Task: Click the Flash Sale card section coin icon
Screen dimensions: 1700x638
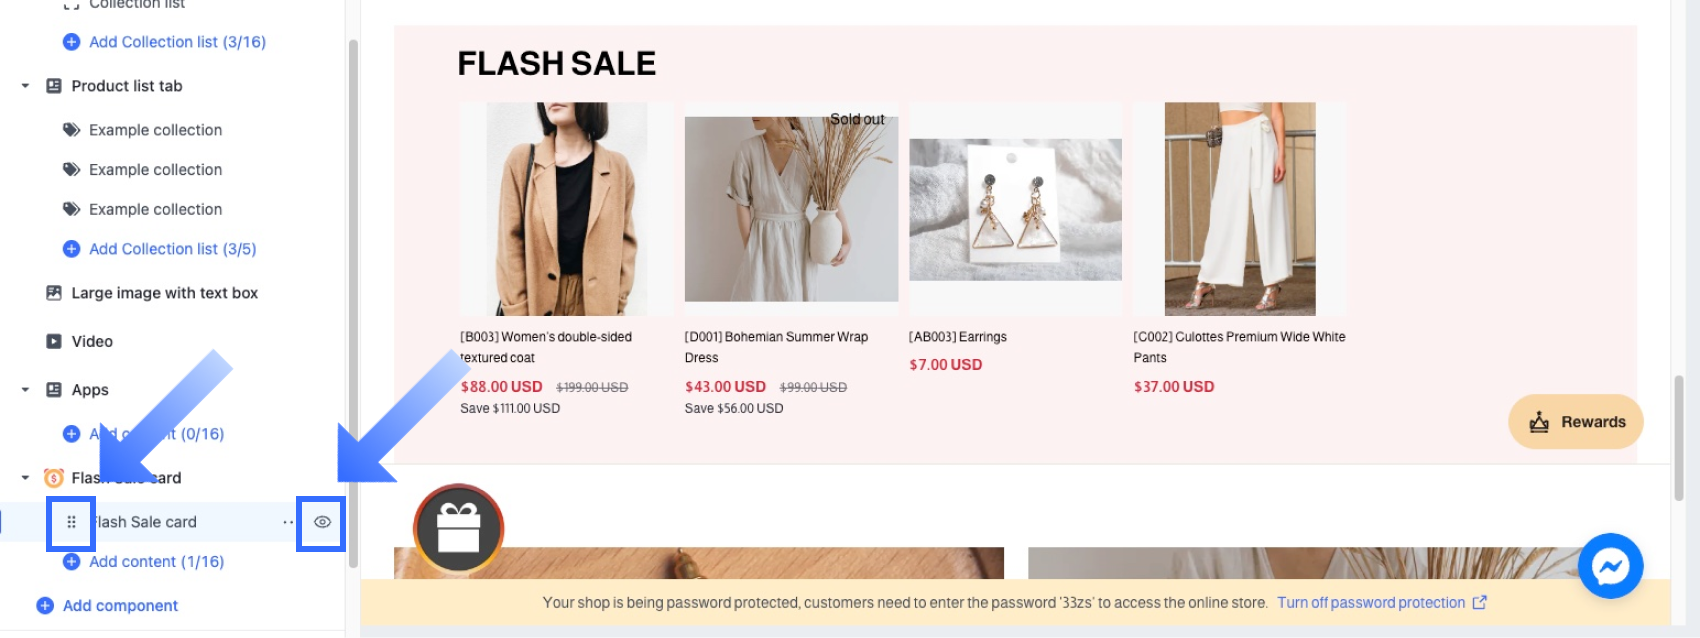Action: pos(54,478)
